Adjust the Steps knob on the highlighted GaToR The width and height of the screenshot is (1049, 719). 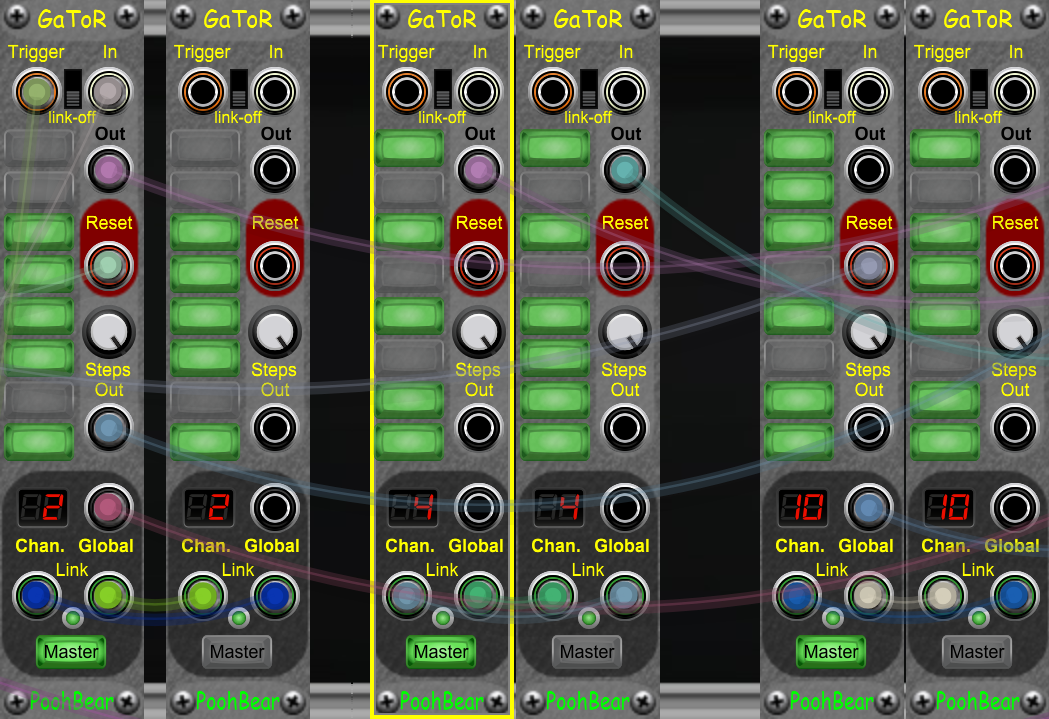click(x=478, y=334)
